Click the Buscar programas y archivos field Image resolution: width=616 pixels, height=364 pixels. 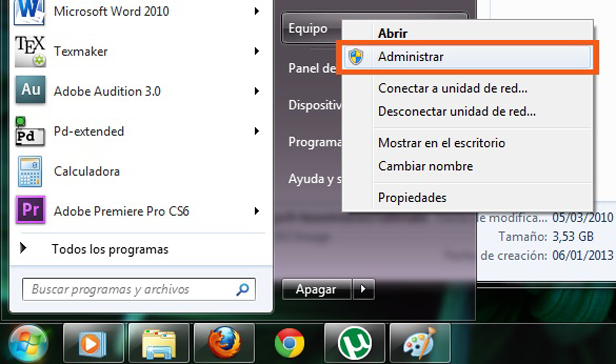139,289
